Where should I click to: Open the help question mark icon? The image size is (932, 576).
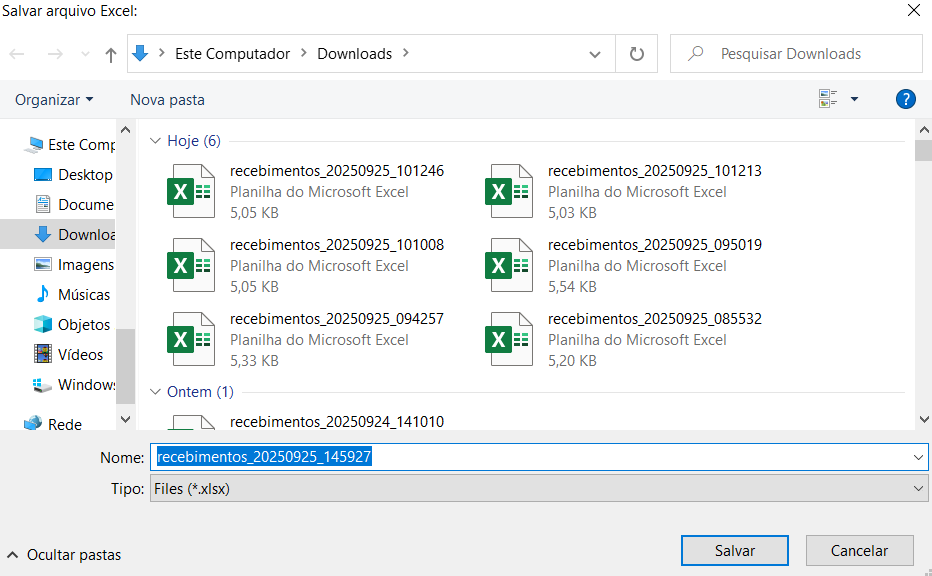[905, 99]
